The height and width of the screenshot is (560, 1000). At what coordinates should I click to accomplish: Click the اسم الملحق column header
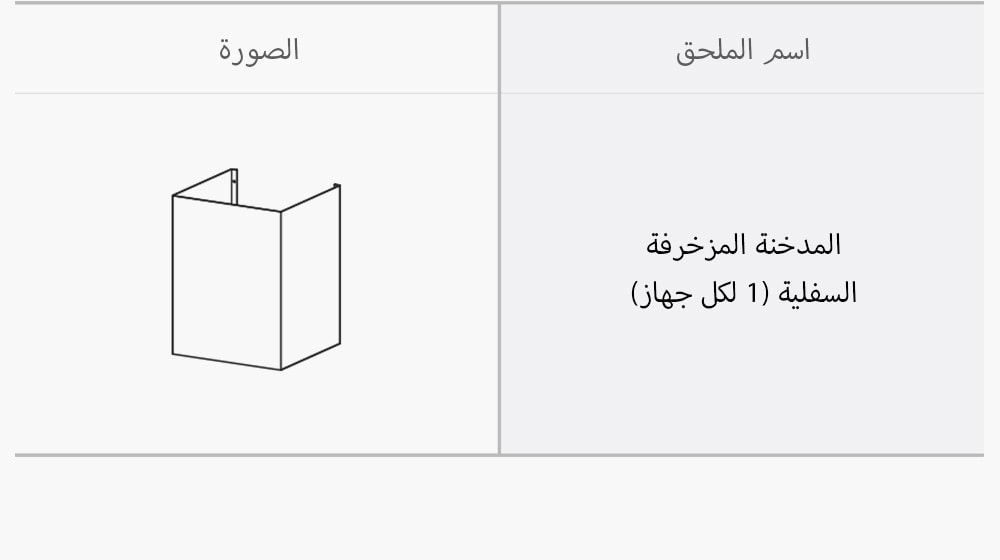pyautogui.click(x=742, y=51)
